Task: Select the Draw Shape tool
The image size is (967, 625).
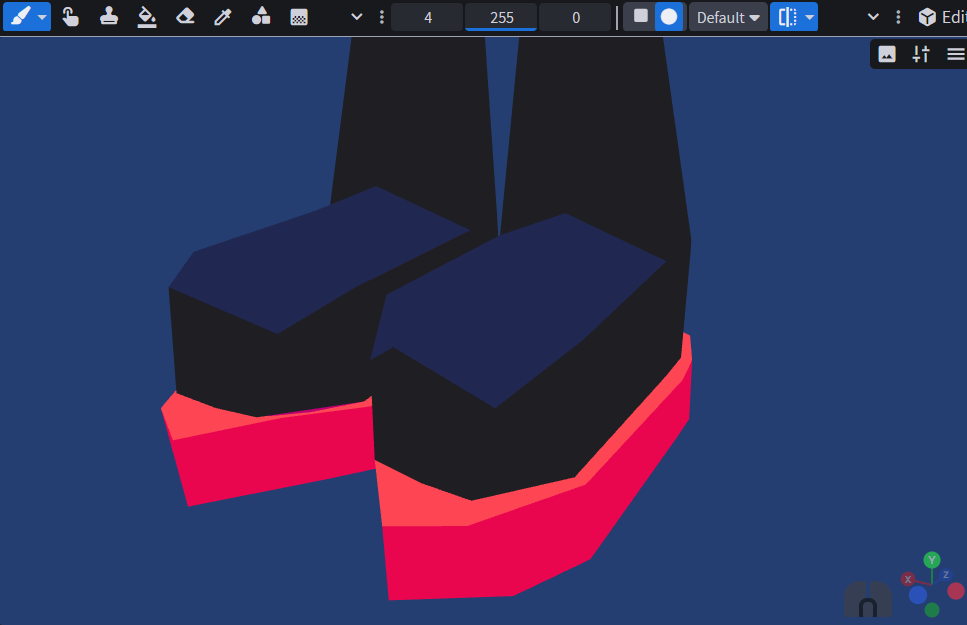Action: point(261,17)
